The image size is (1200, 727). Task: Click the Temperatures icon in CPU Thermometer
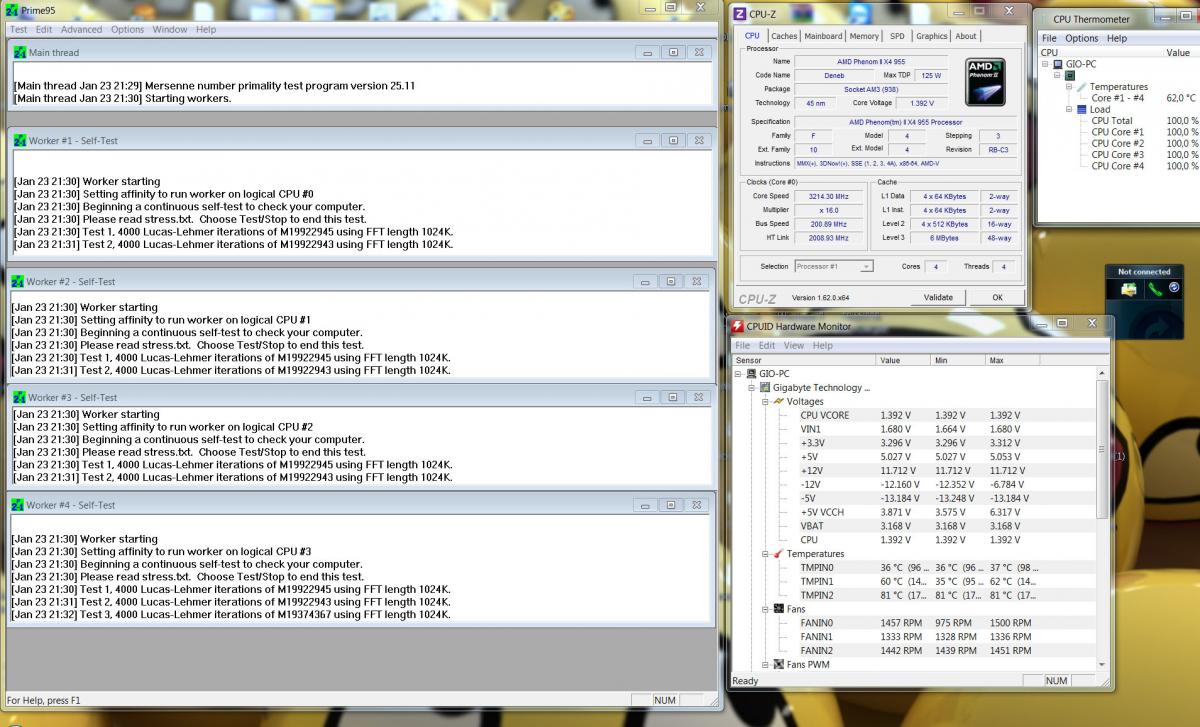1082,87
